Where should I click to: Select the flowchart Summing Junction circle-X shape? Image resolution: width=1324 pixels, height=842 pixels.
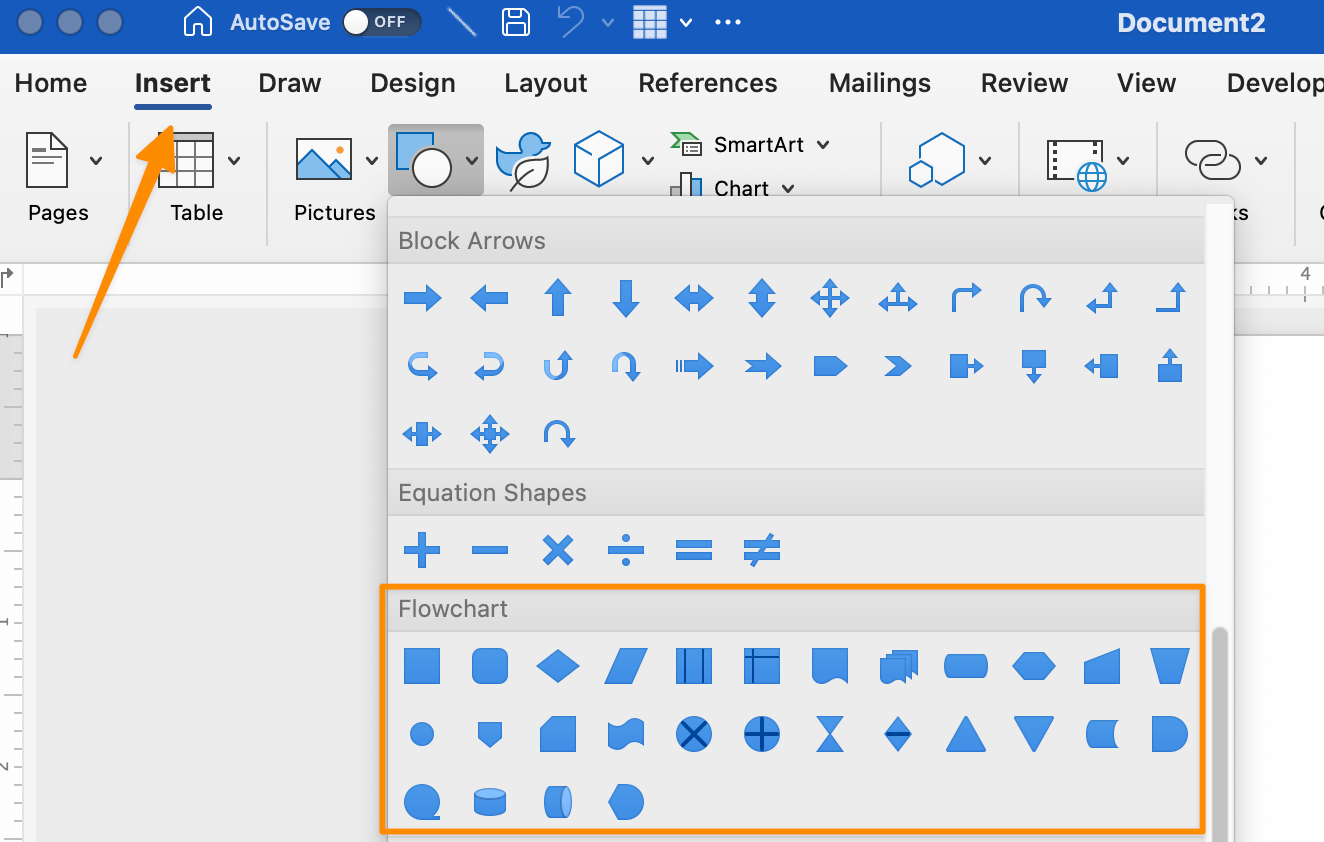coord(693,735)
